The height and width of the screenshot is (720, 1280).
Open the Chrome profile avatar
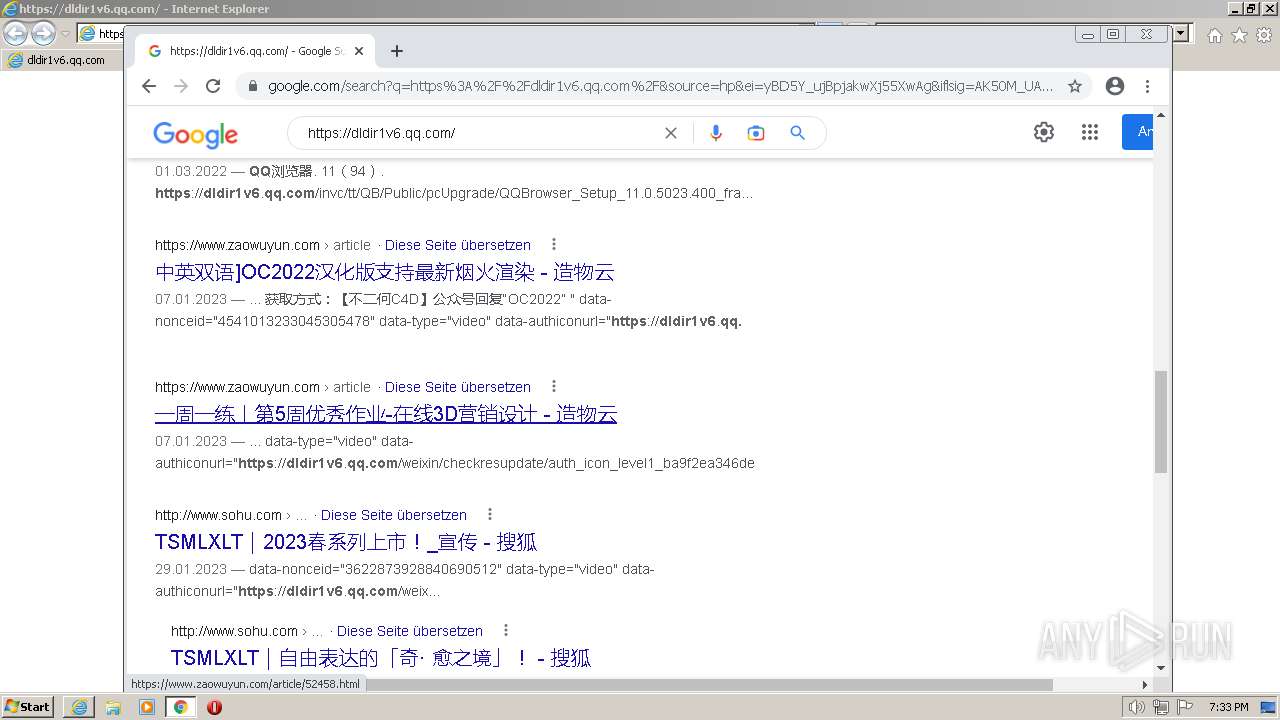click(1115, 86)
